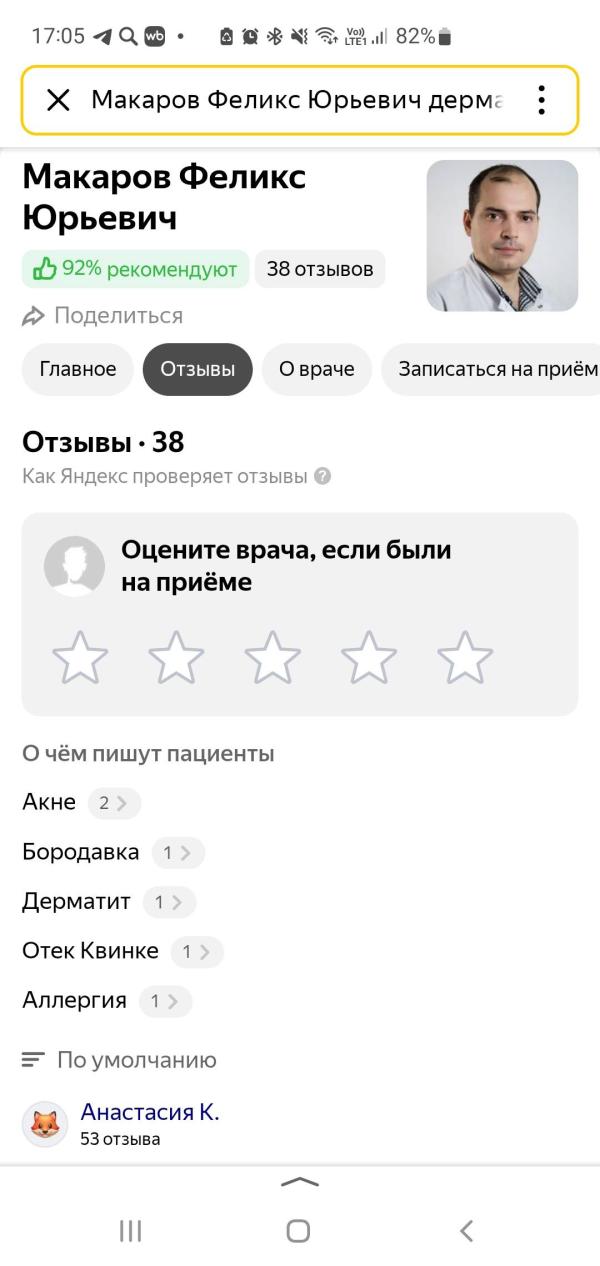
Task: Tap the fox avatar of Анастасия К.
Action: pos(45,1124)
